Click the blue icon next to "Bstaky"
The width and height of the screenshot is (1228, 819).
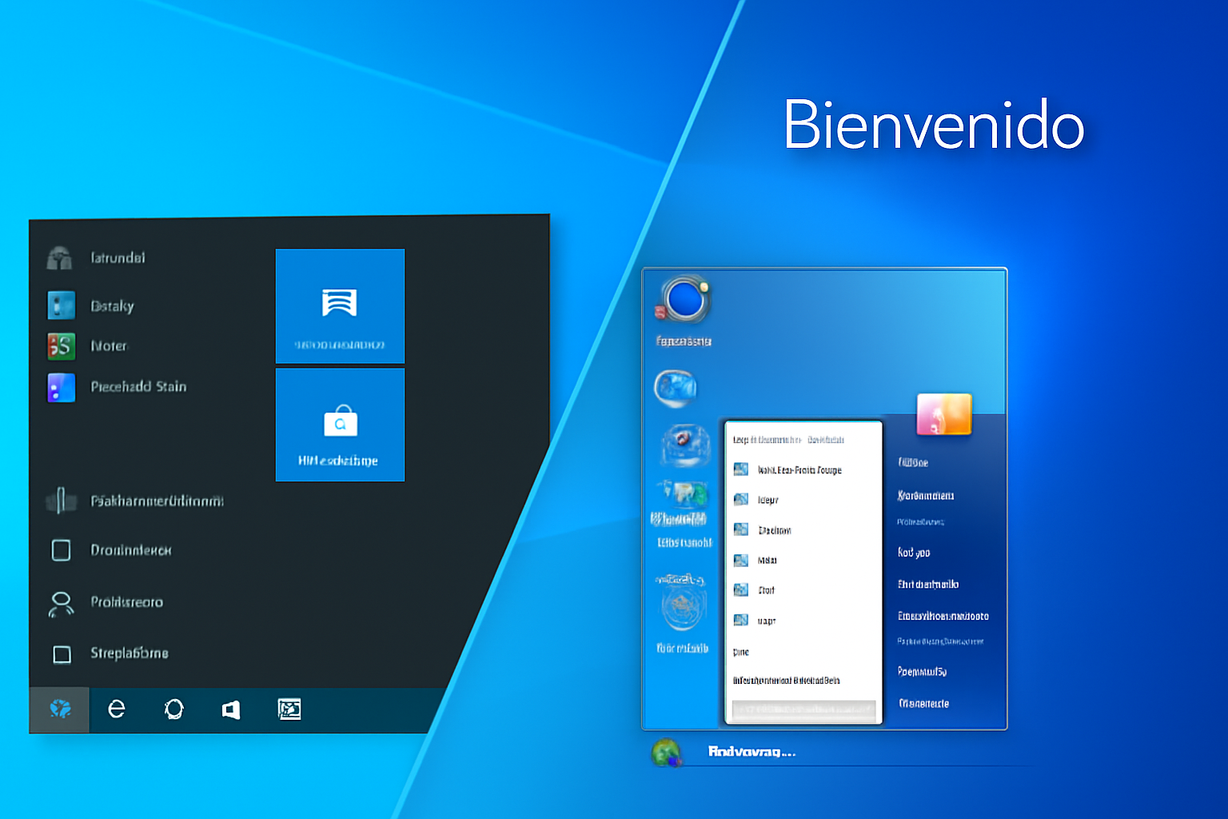click(61, 306)
